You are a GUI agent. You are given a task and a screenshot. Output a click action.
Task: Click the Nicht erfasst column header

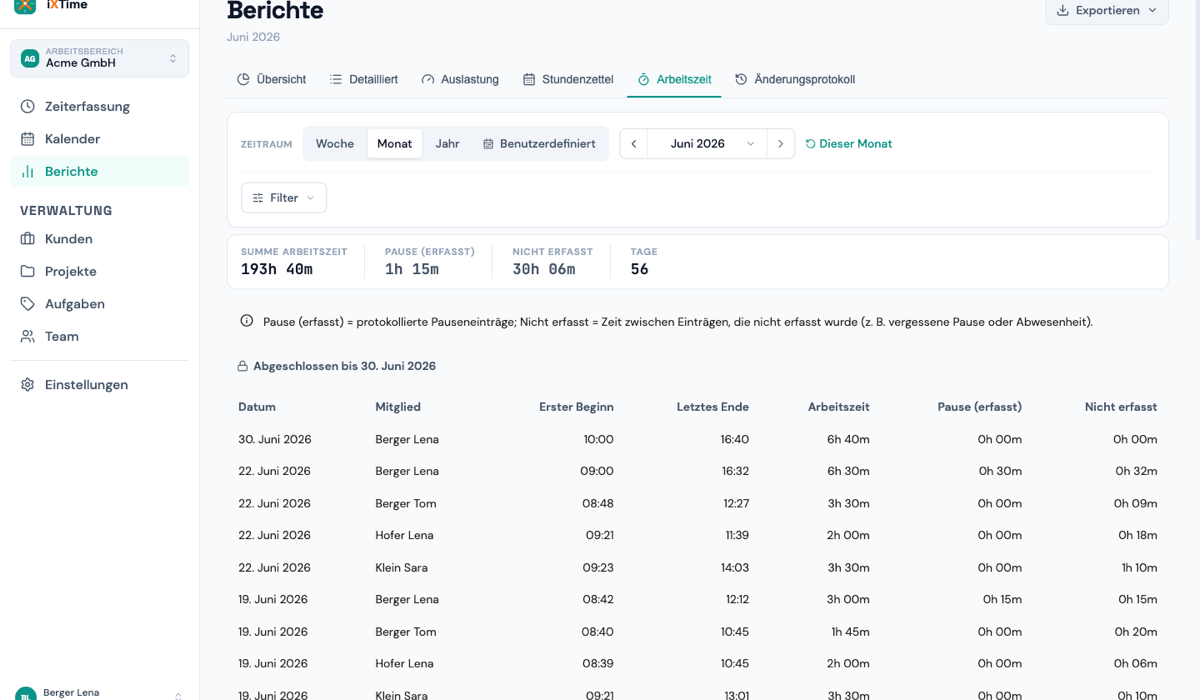point(1121,407)
